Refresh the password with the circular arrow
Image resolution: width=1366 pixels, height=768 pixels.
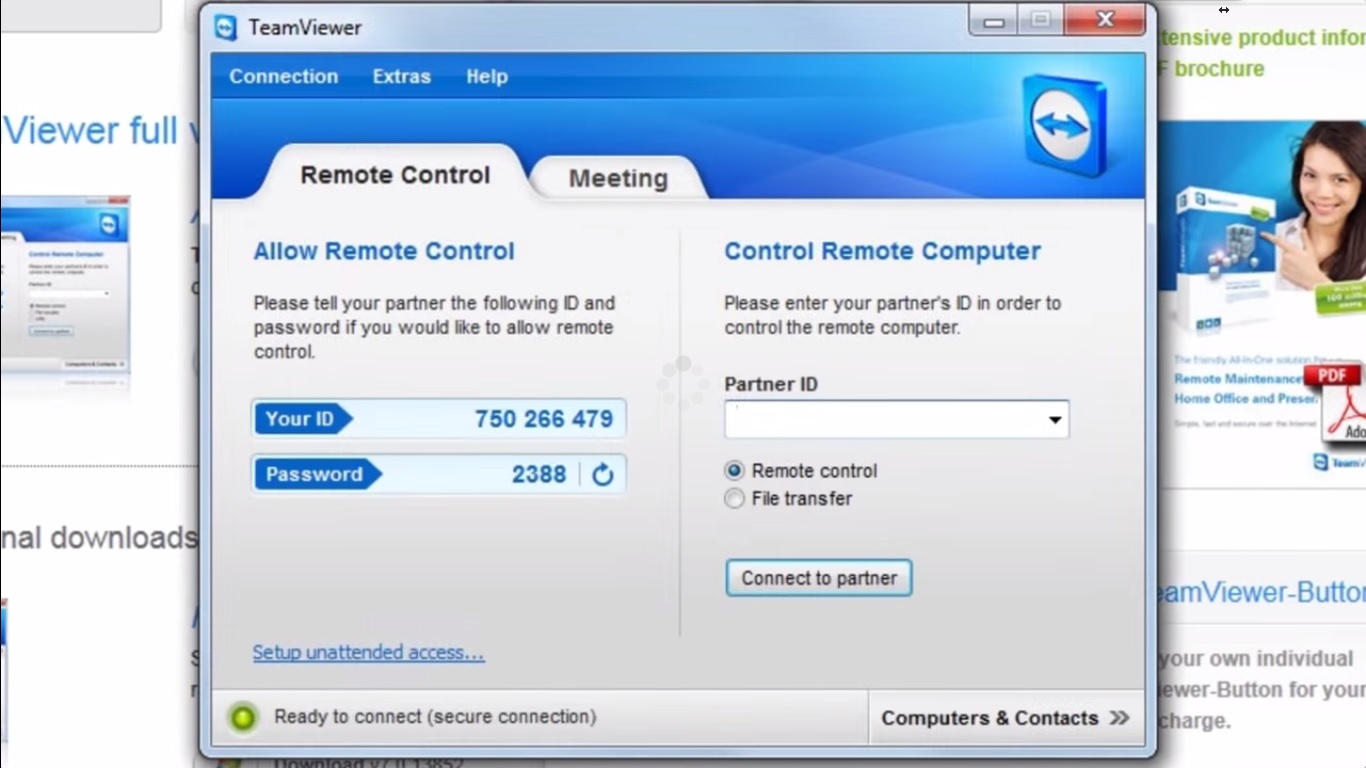click(x=602, y=474)
